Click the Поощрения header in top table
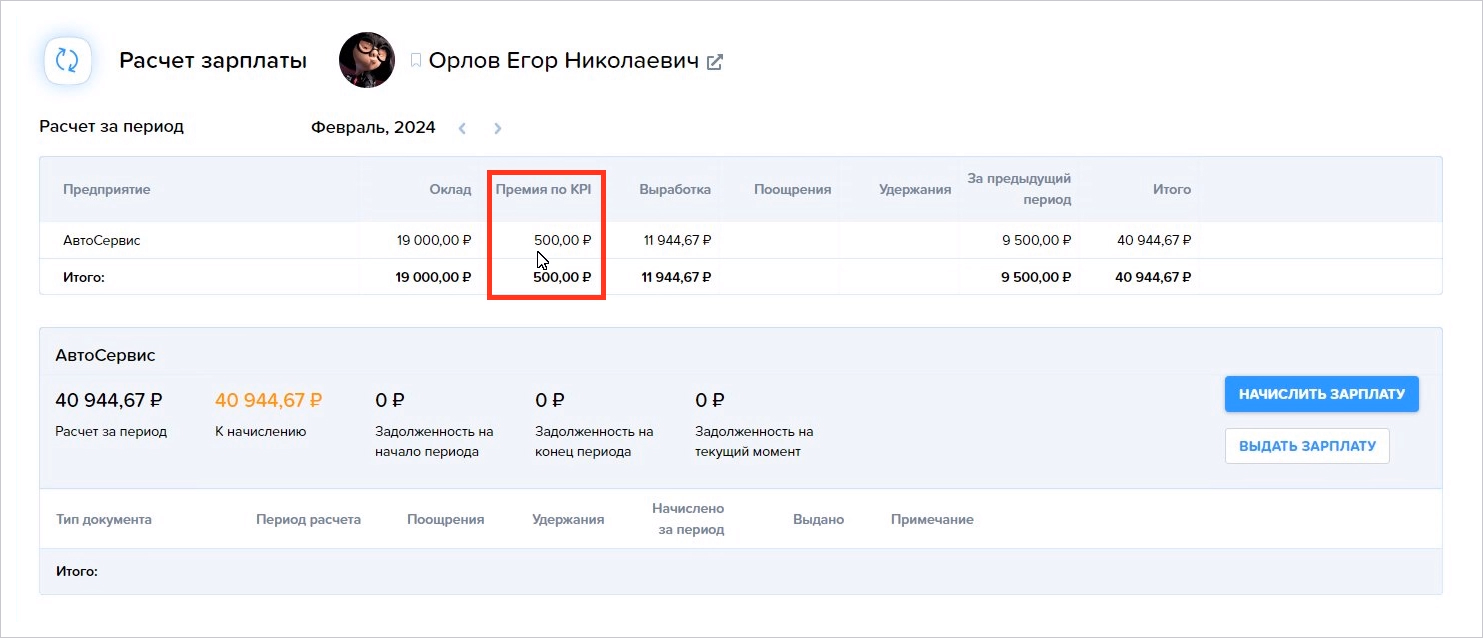1483x638 pixels. [792, 189]
